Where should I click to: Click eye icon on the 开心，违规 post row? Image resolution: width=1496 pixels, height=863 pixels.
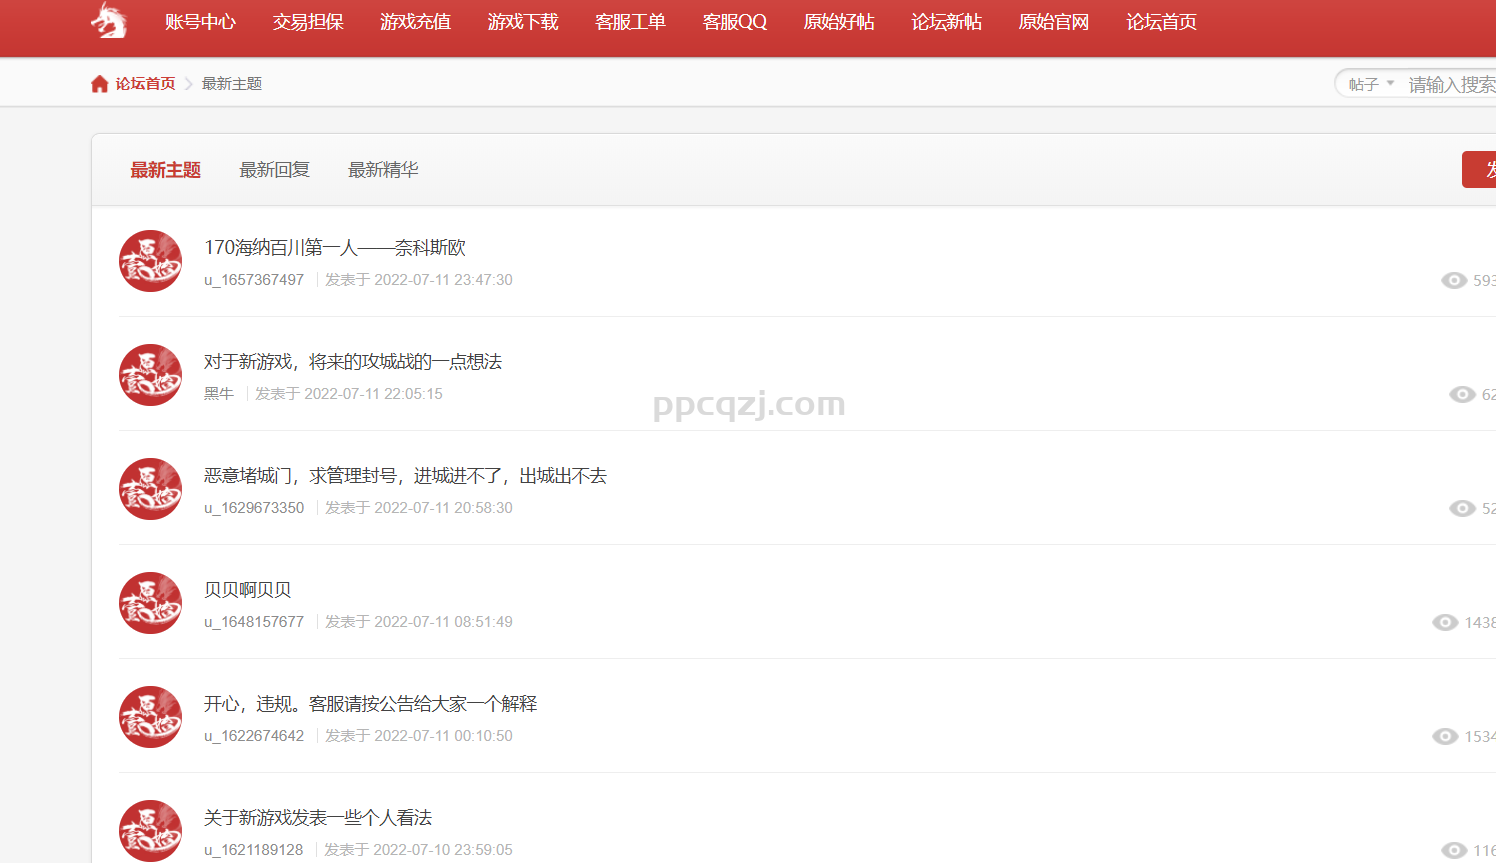(x=1445, y=737)
